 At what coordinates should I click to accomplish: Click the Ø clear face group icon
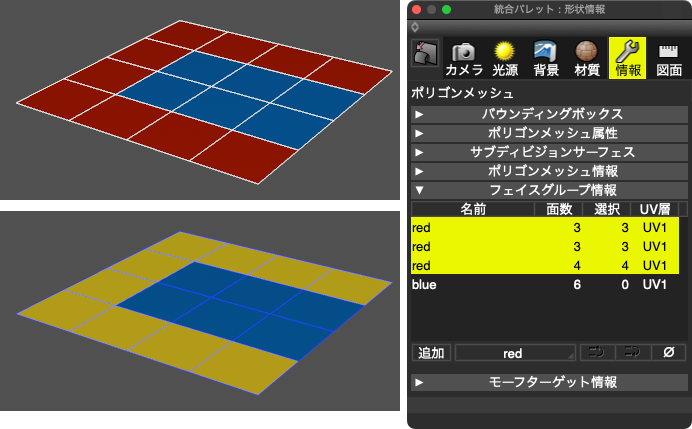(x=667, y=353)
